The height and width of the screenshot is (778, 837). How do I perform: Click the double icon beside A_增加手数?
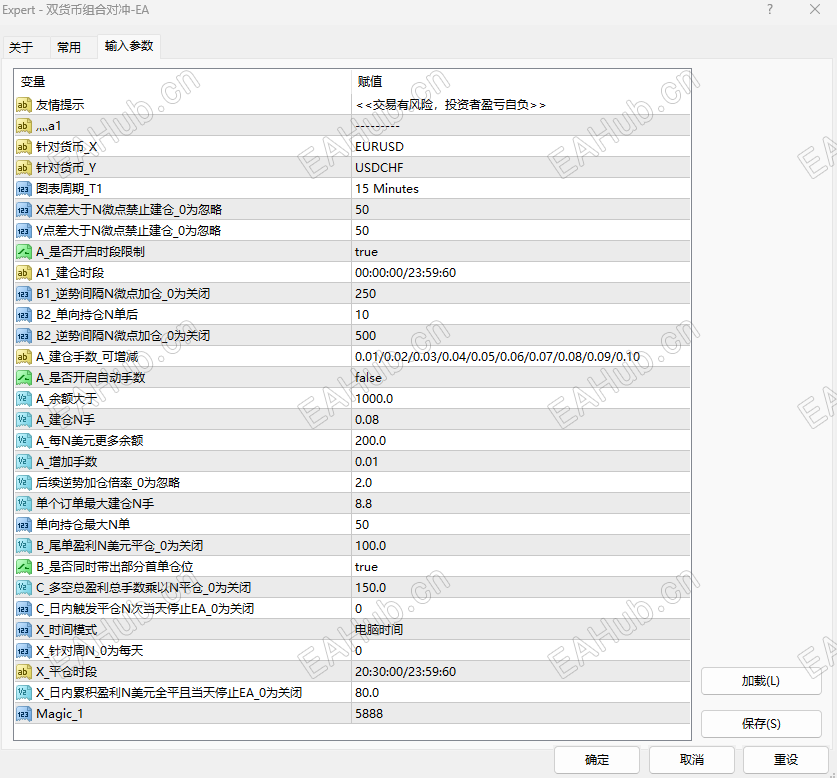click(x=23, y=462)
